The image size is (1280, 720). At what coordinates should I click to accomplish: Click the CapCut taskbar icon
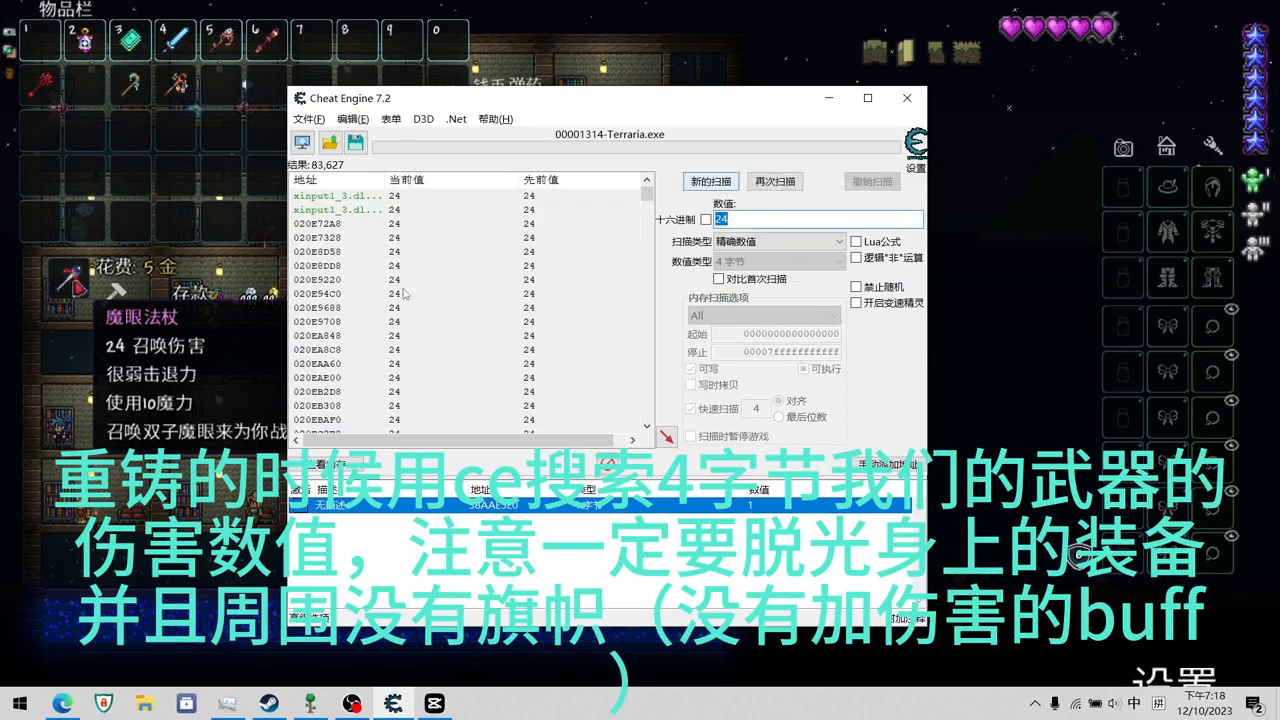click(x=435, y=704)
